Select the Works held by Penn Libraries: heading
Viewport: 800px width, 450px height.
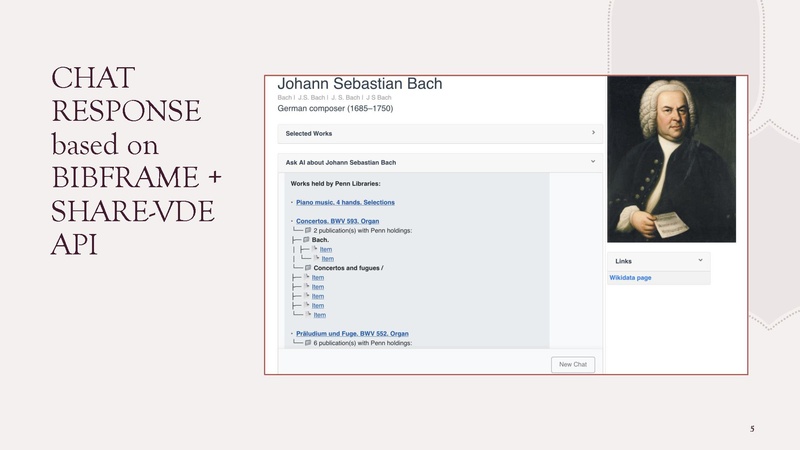335,184
